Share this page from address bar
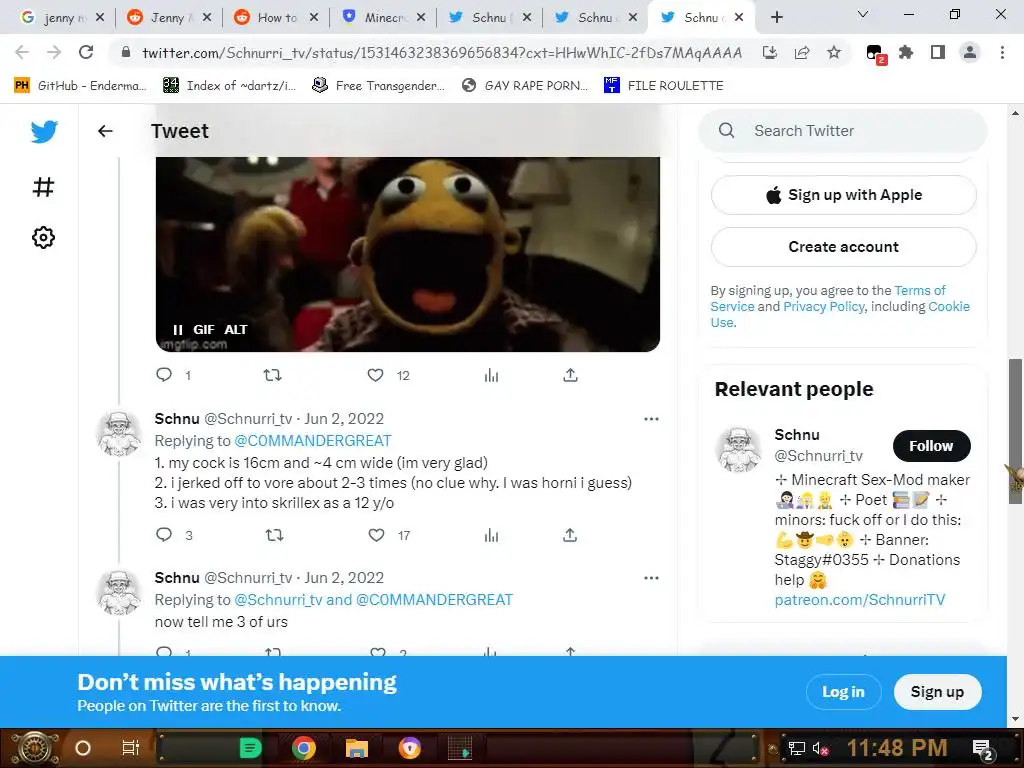This screenshot has width=1024, height=768. tap(802, 53)
